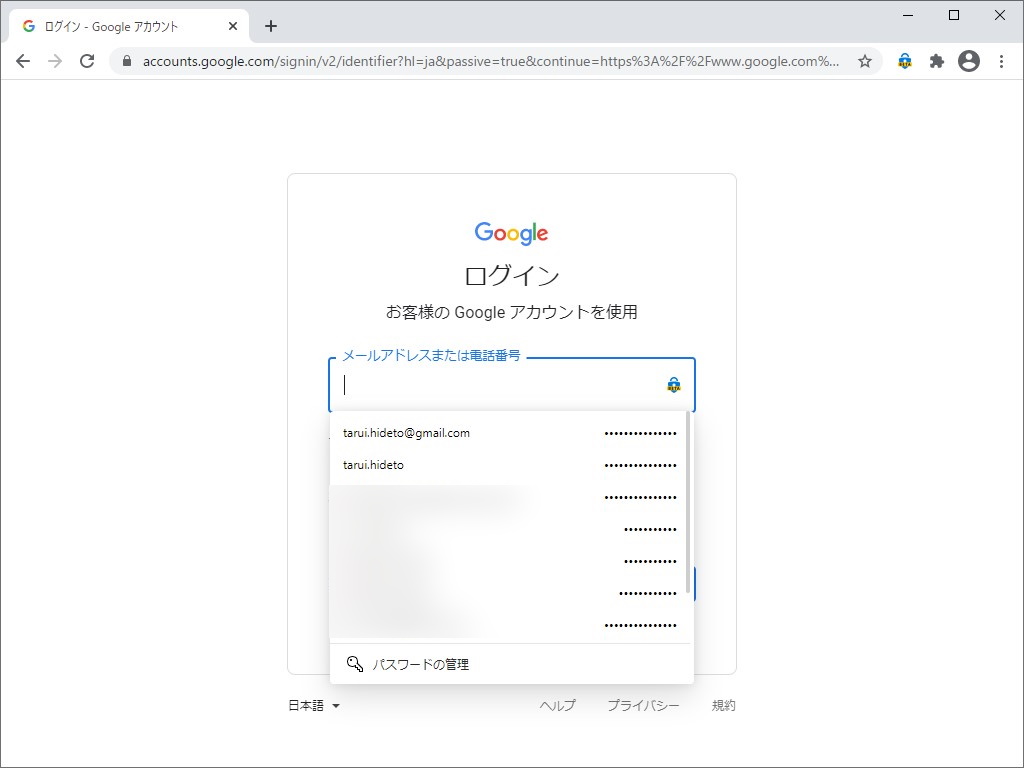Click the key icon next to パスワードの管理
The height and width of the screenshot is (768, 1024).
point(355,663)
